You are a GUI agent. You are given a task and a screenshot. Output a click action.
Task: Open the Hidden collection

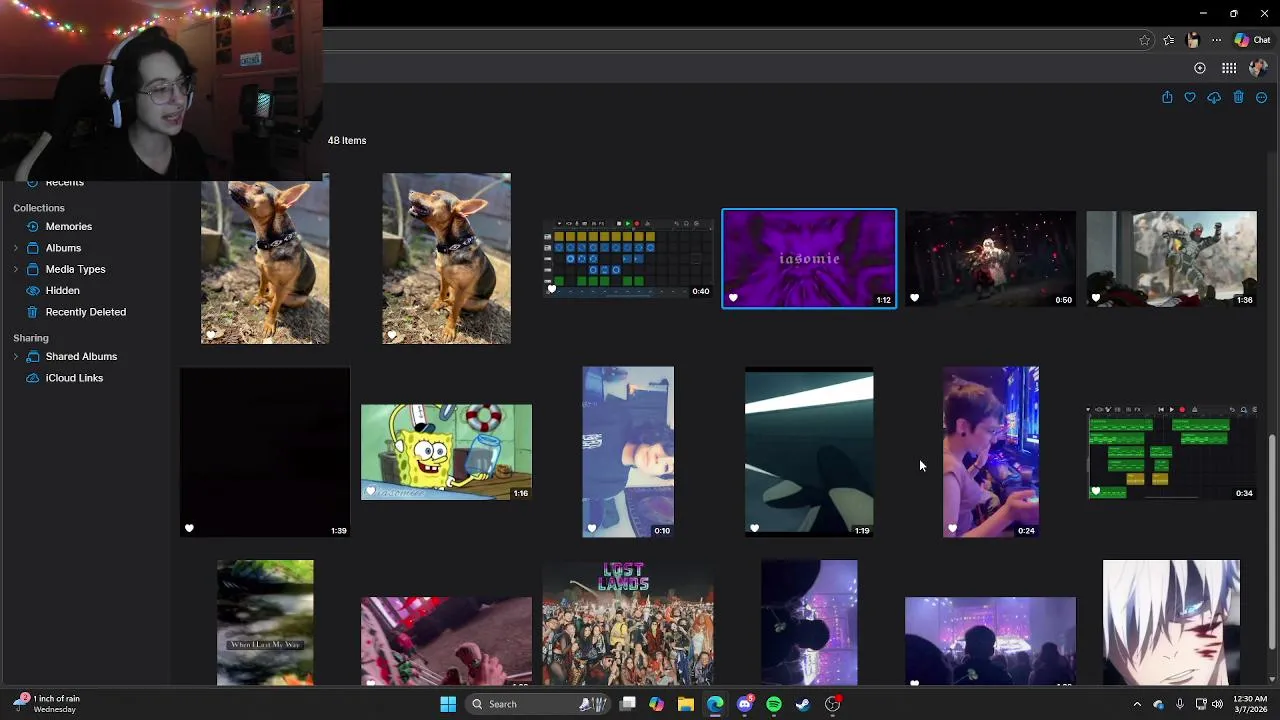pyautogui.click(x=62, y=290)
